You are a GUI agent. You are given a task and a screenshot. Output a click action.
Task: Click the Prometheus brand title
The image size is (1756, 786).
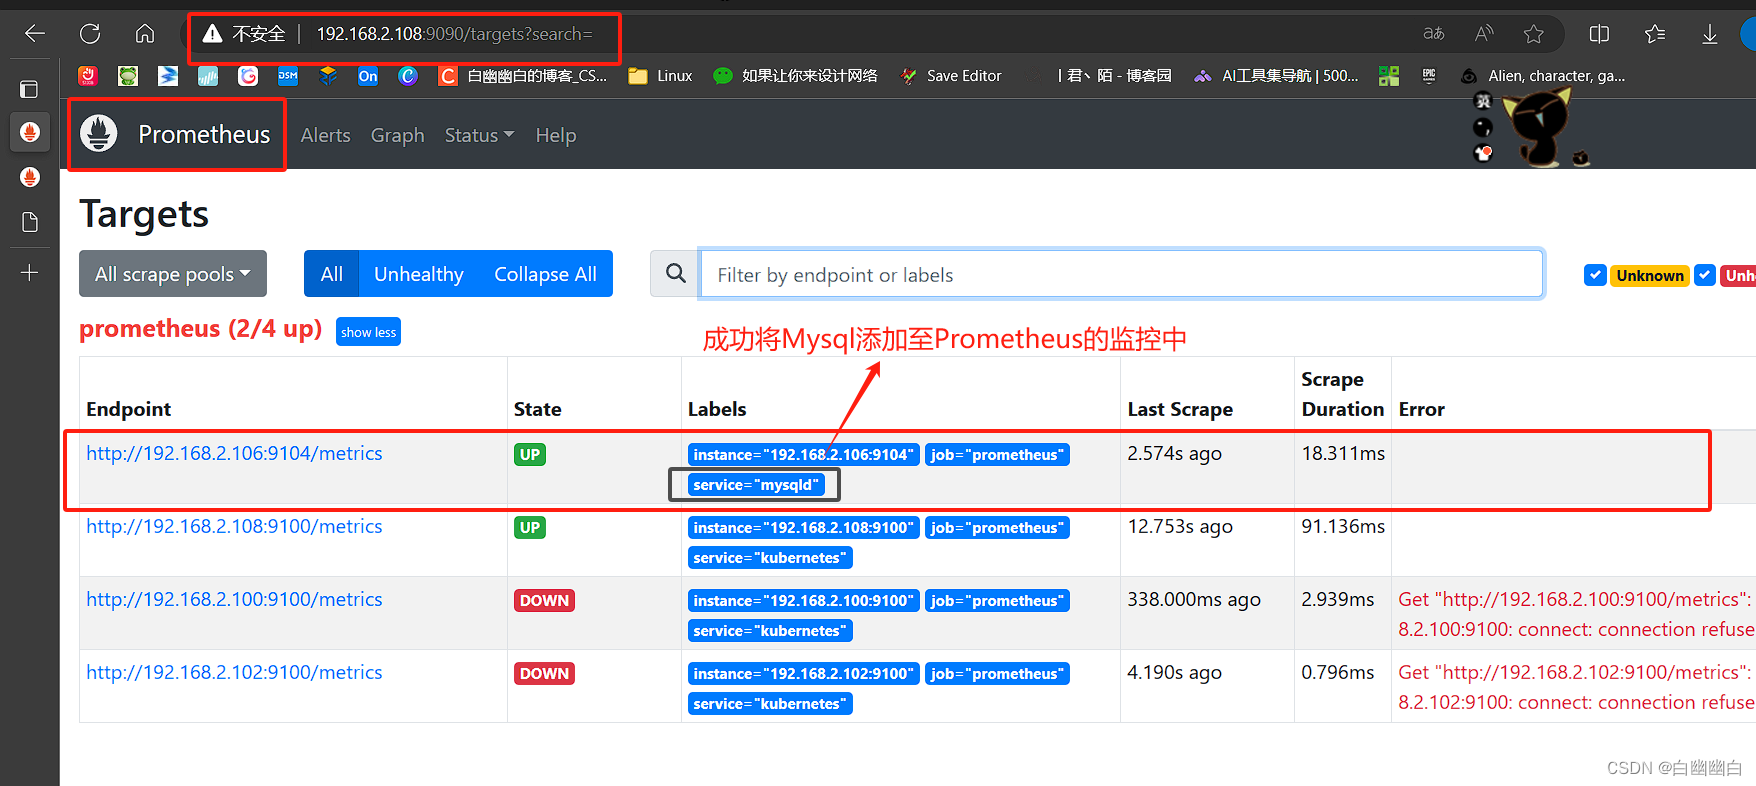tap(204, 134)
